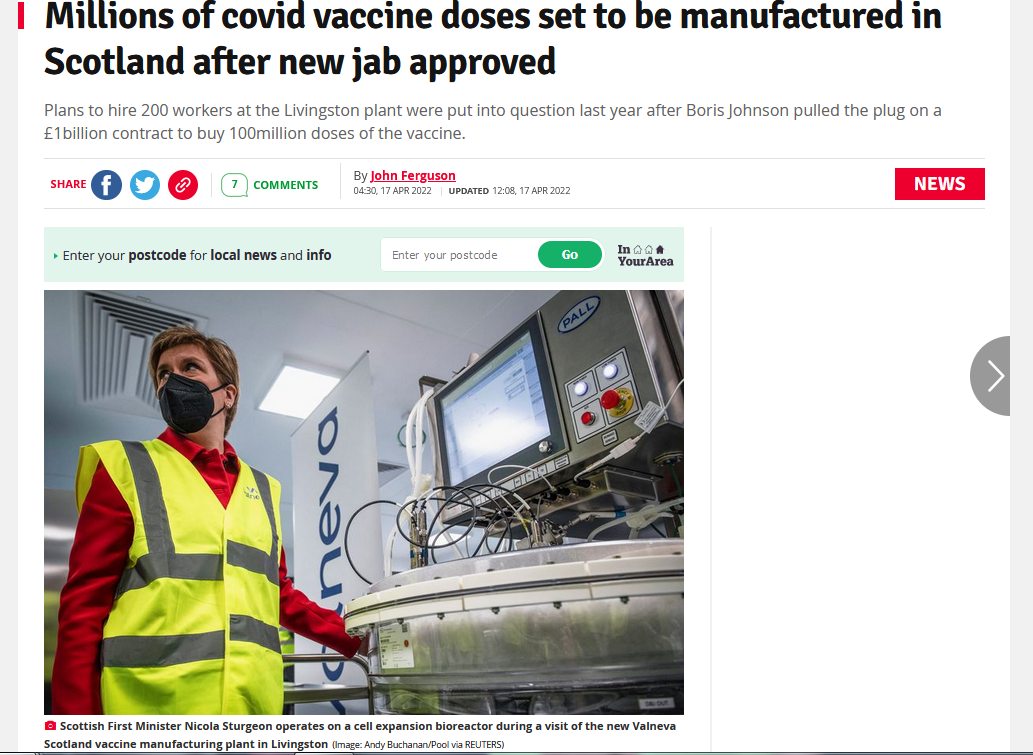This screenshot has width=1033, height=755.
Task: Click the UPDATED timestamp text
Action: [509, 190]
